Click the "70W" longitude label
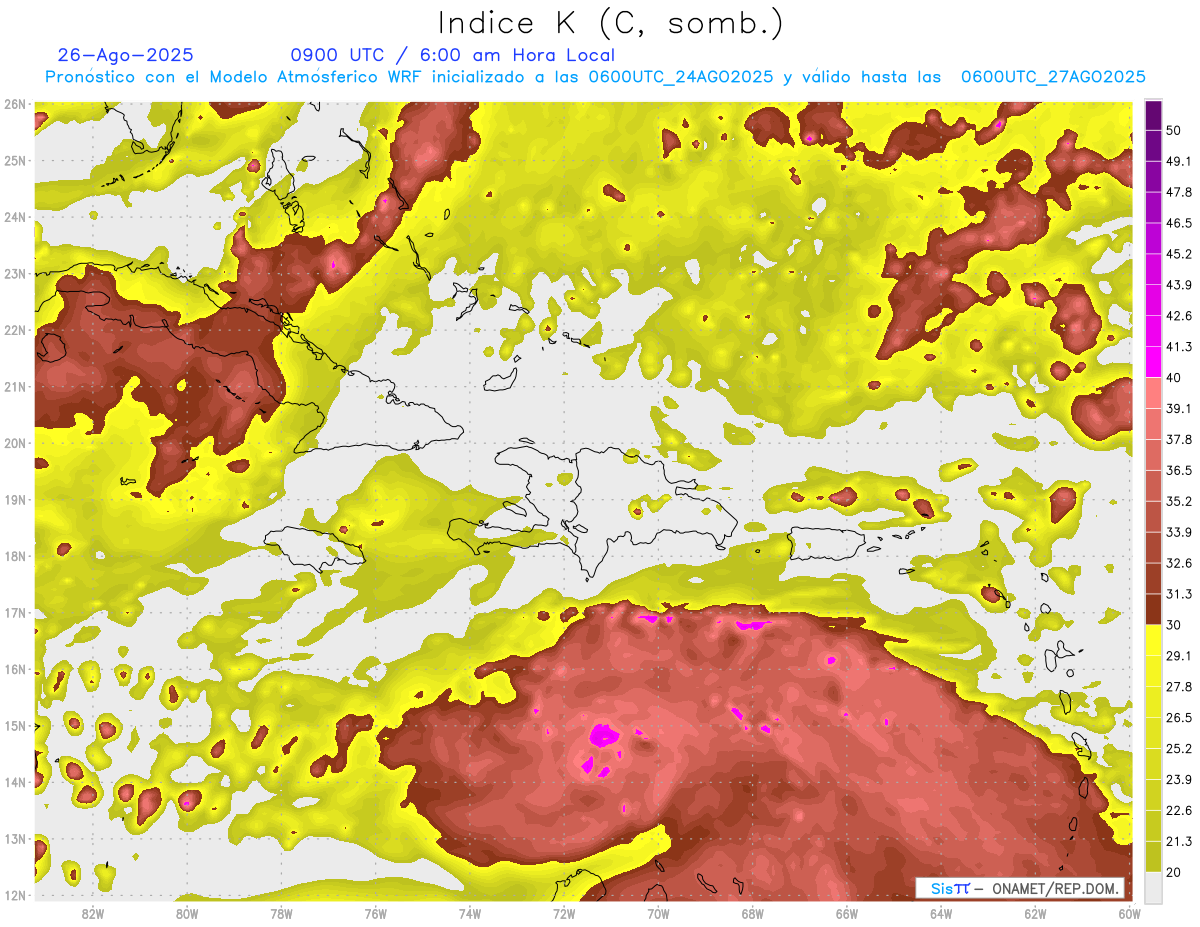This screenshot has height=927, width=1200. click(x=658, y=913)
